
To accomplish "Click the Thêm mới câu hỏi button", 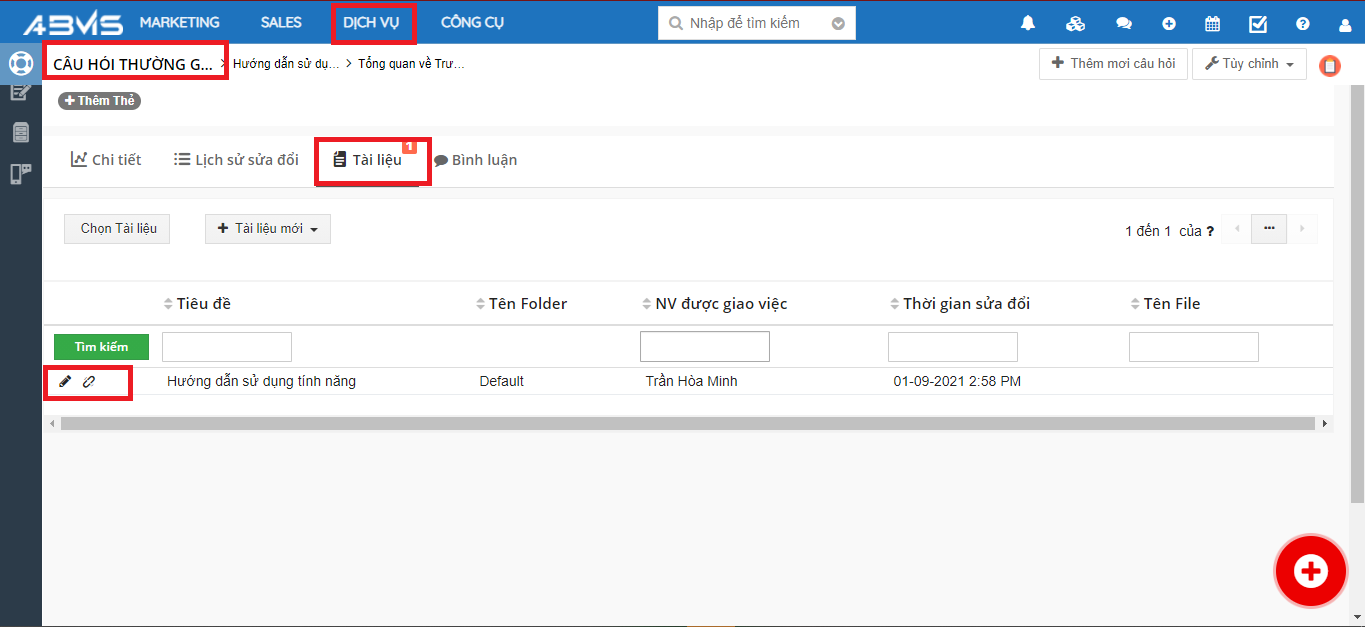I will (x=1113, y=64).
